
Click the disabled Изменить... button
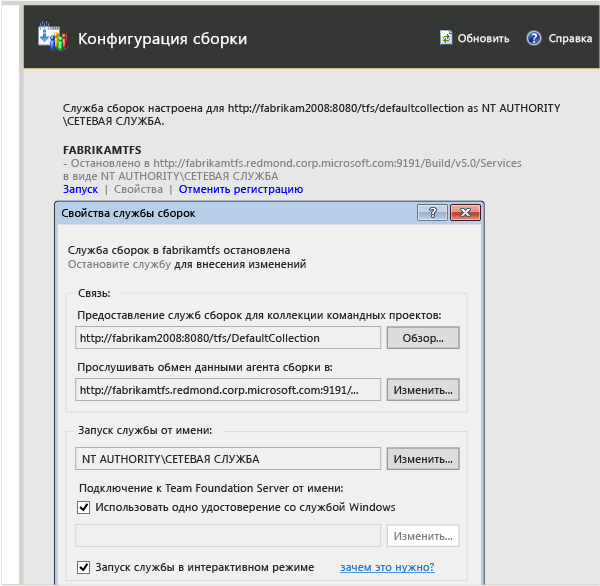coord(423,536)
